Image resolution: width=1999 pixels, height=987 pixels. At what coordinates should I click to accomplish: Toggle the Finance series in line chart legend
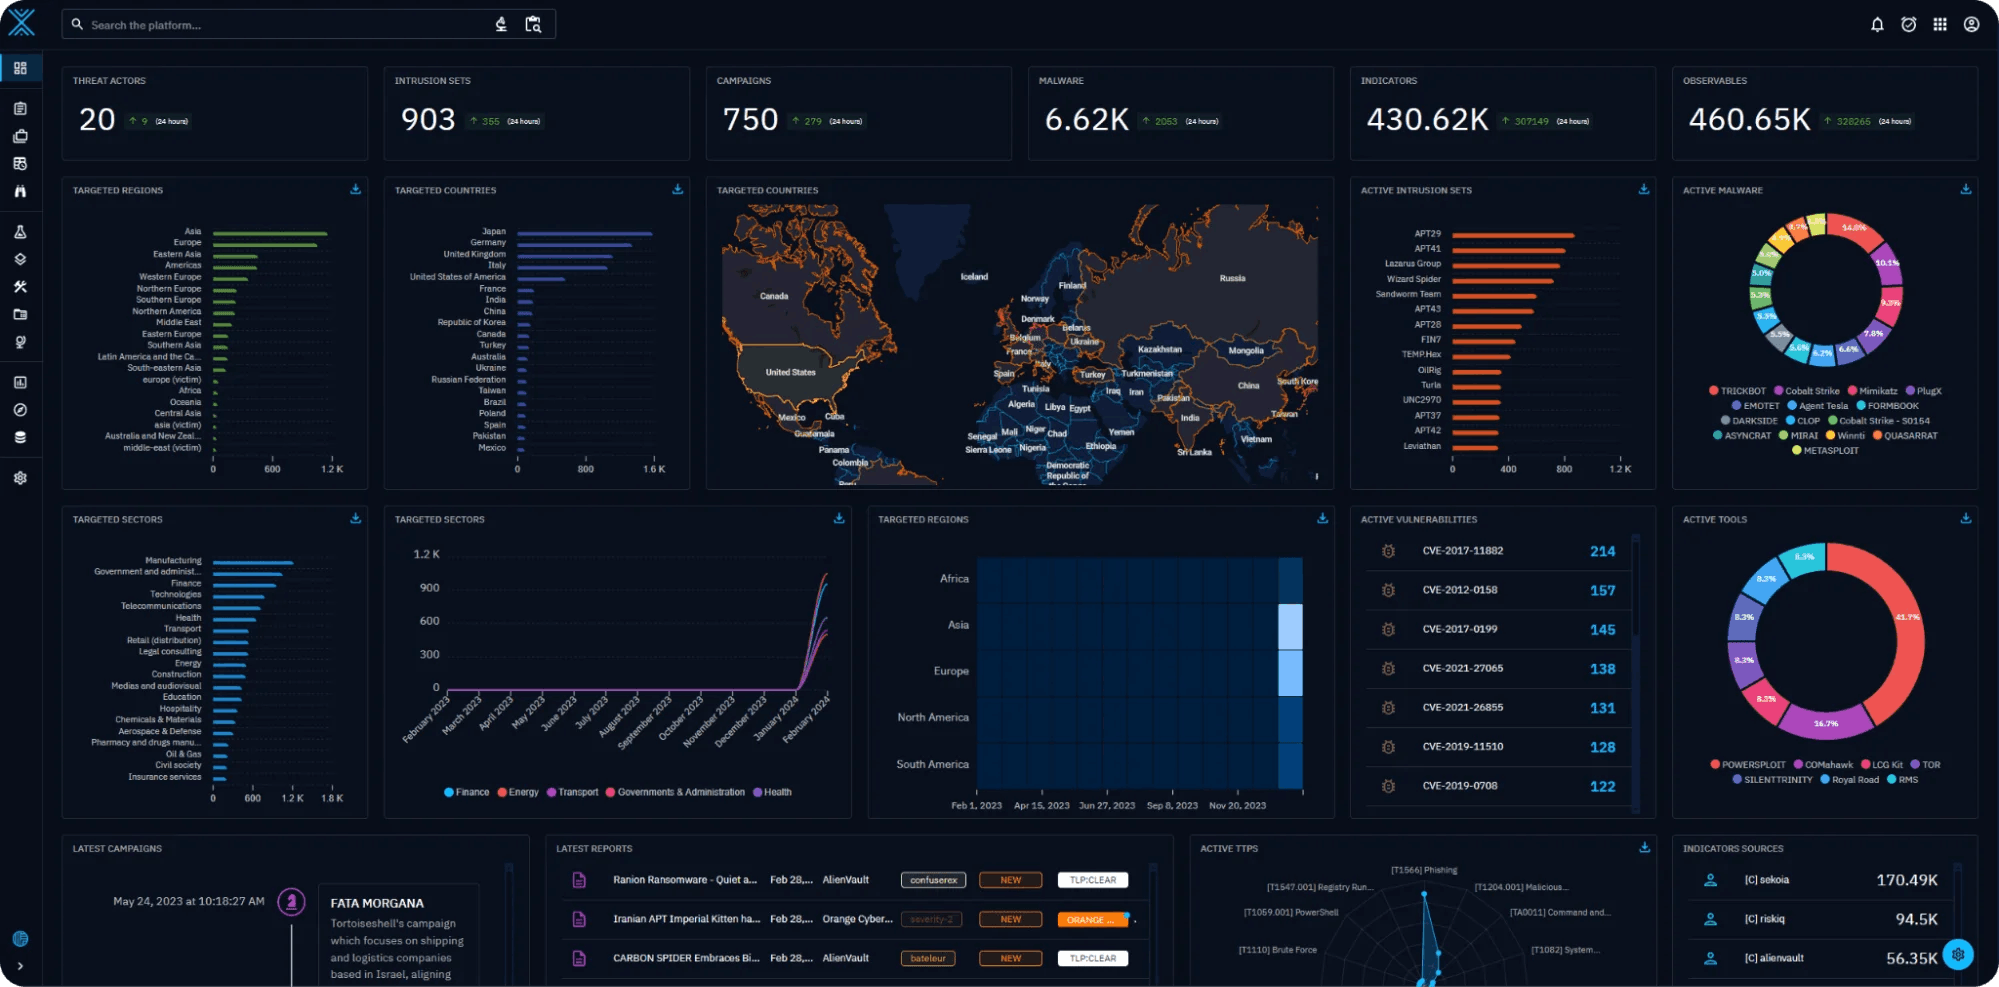[x=466, y=792]
